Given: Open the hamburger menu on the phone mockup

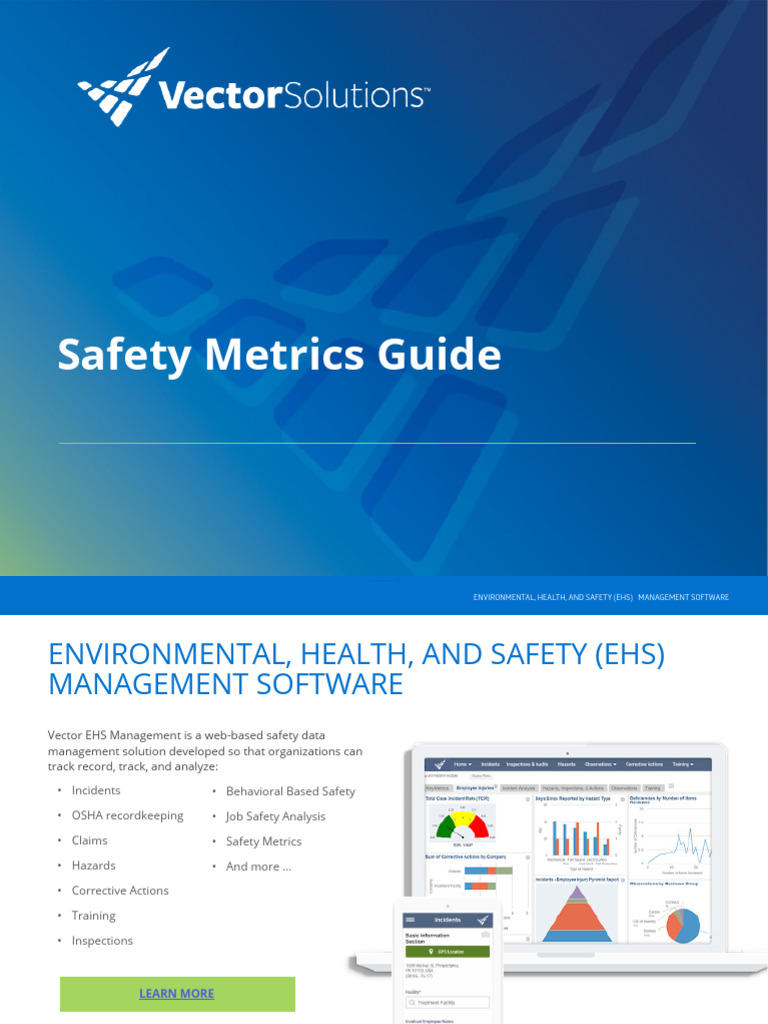Looking at the screenshot, I should pyautogui.click(x=410, y=920).
